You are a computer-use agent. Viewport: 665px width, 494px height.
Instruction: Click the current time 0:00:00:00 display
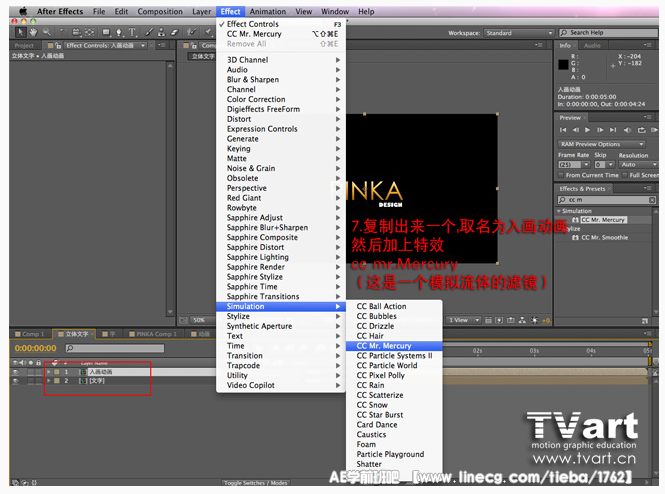[35, 348]
